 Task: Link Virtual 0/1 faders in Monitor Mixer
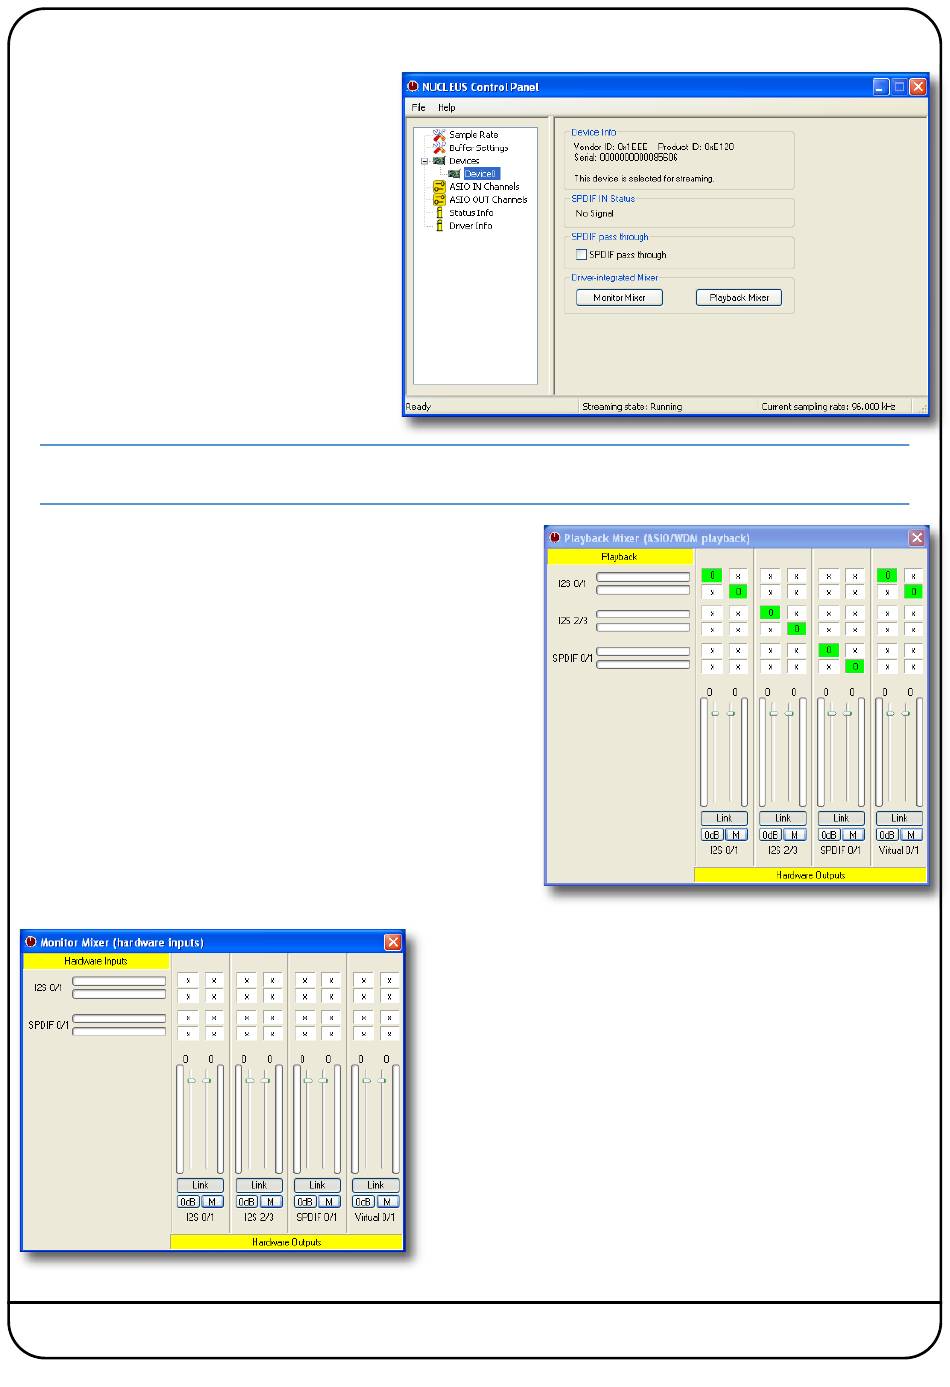point(375,1185)
